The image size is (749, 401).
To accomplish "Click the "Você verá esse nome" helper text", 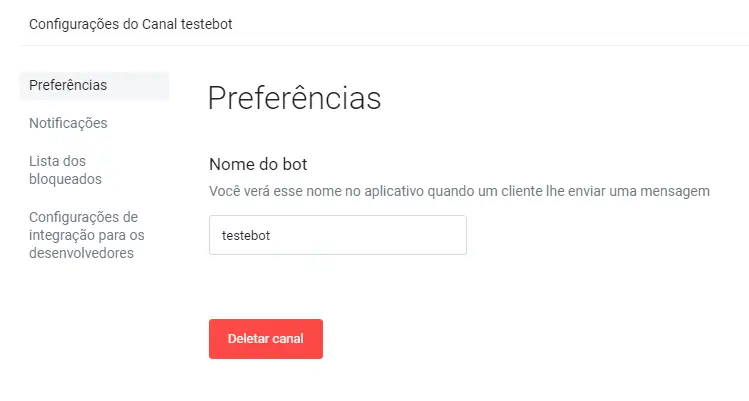I will click(x=459, y=190).
